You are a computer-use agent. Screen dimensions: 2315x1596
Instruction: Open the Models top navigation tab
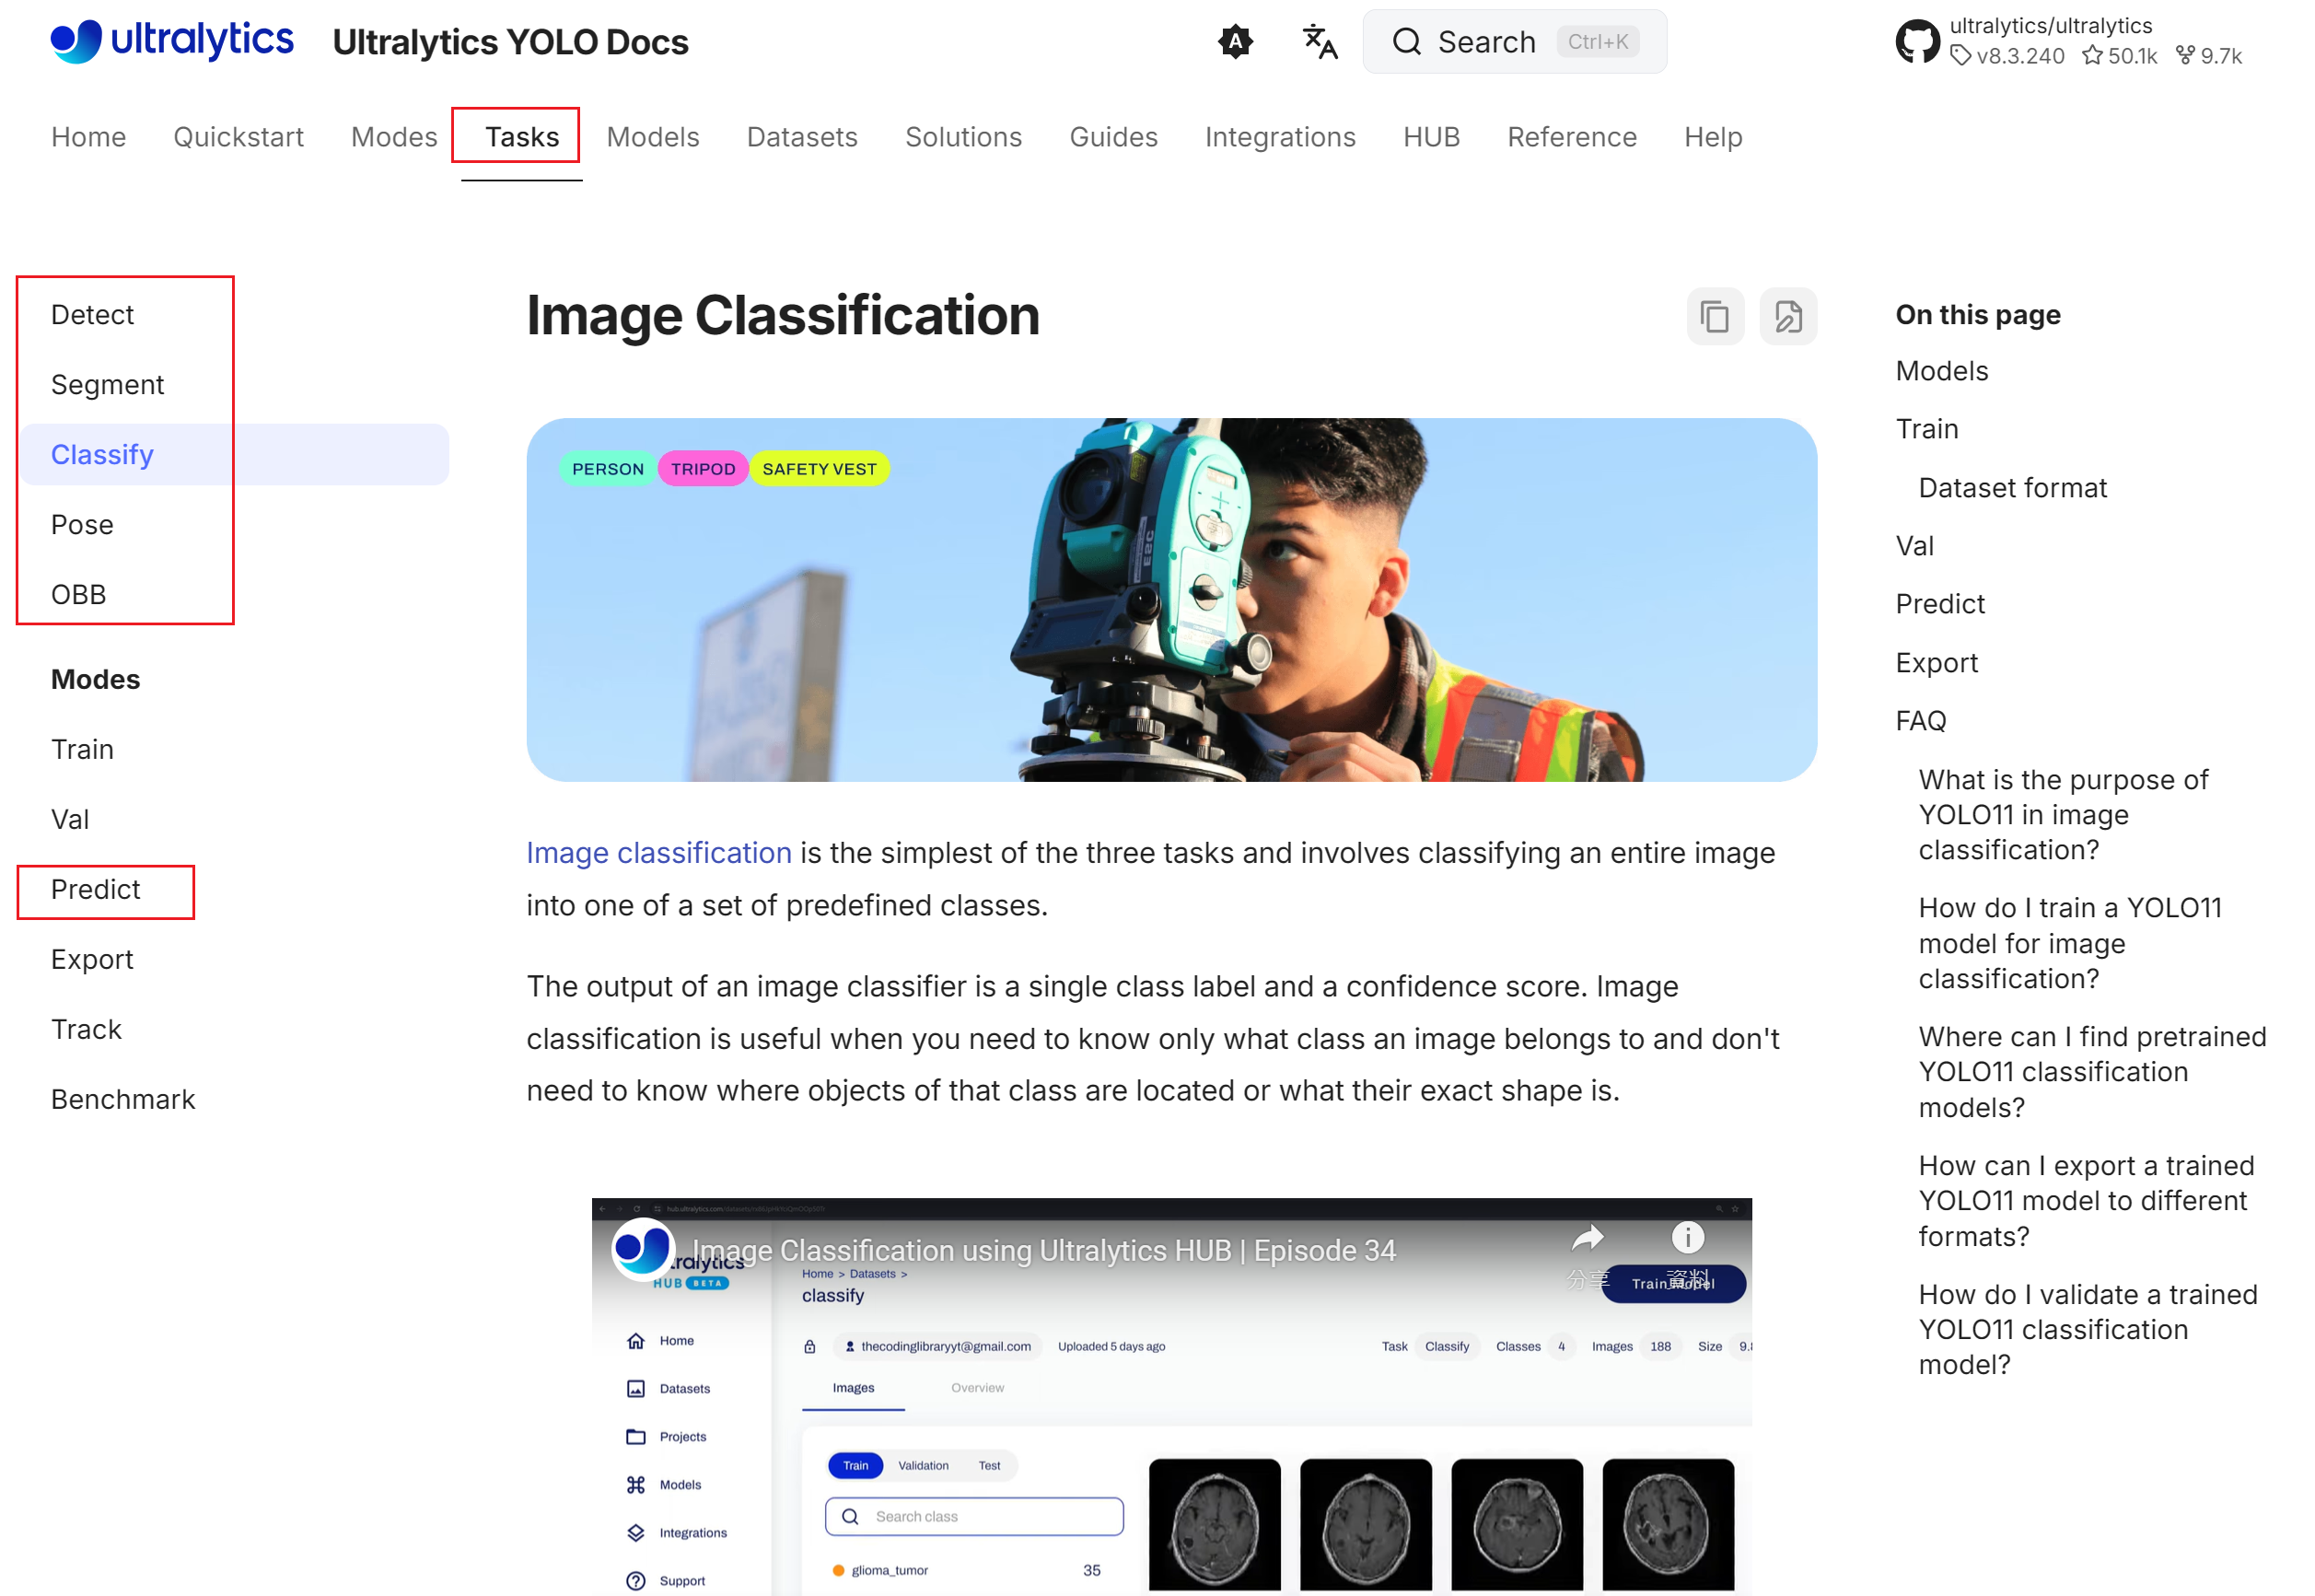pyautogui.click(x=652, y=137)
